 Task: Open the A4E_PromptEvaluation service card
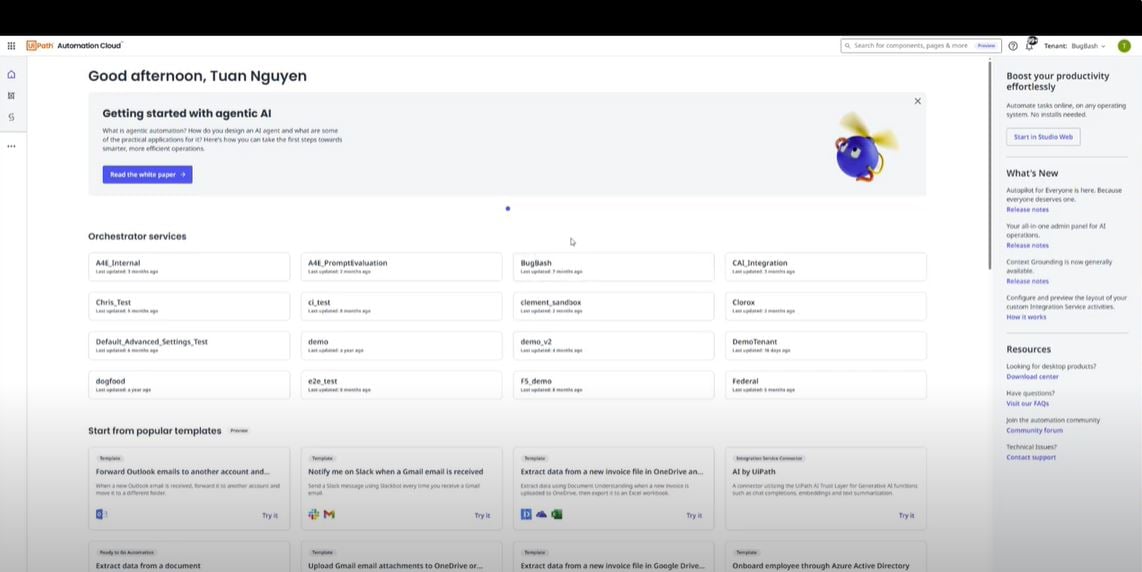(x=401, y=267)
